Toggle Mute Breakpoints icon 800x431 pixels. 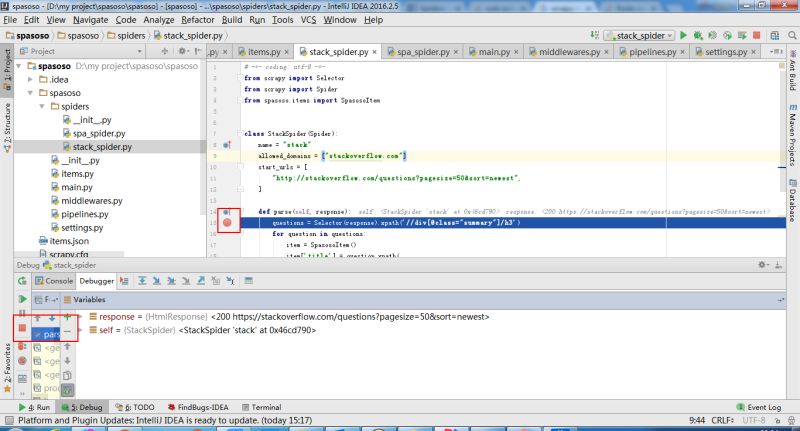click(22, 361)
